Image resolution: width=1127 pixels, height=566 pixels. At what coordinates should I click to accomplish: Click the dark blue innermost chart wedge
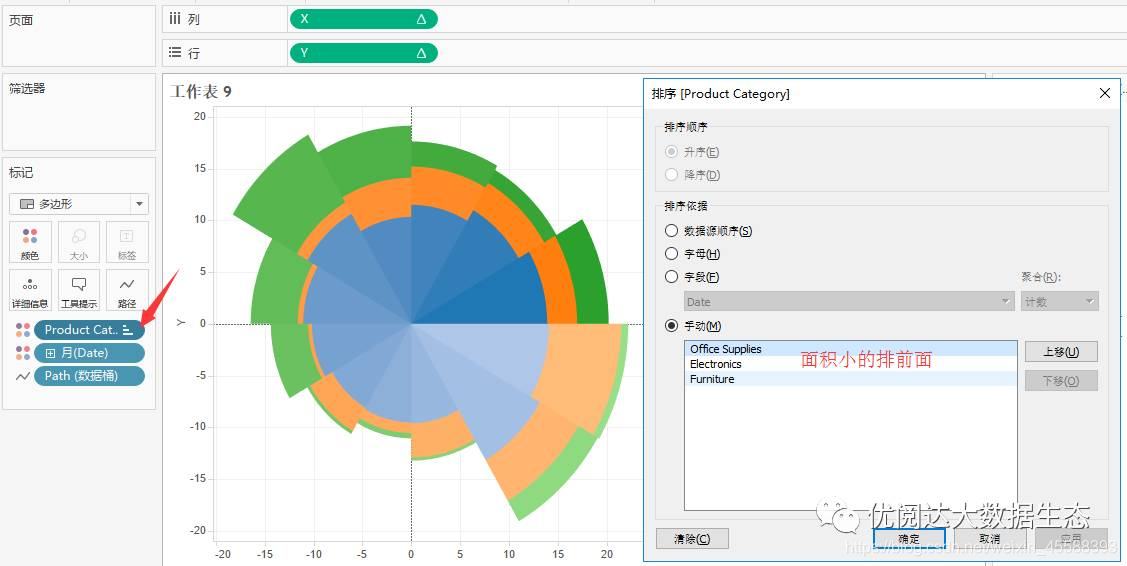point(496,298)
